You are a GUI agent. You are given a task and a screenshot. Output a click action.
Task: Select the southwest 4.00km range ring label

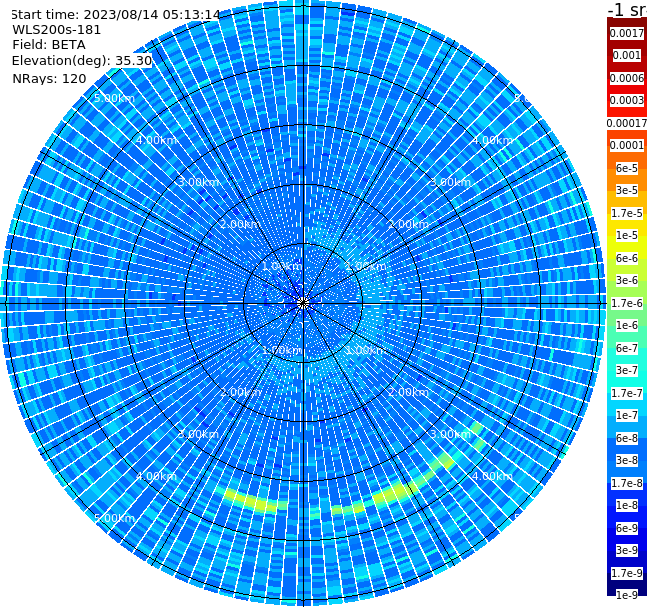click(156, 476)
